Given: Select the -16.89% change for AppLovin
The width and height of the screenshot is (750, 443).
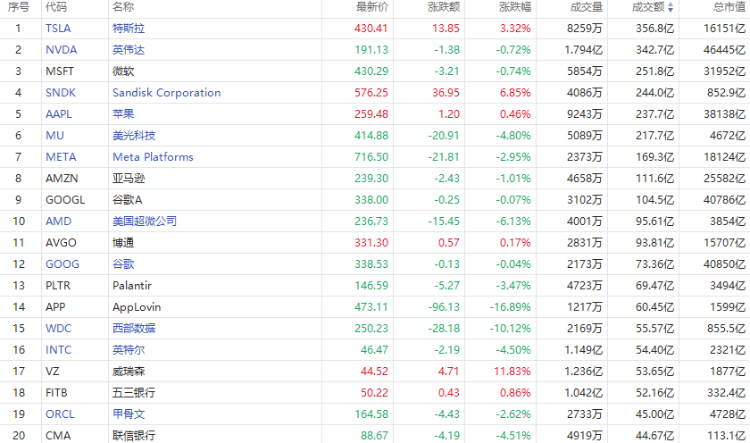Looking at the screenshot, I should (x=510, y=307).
